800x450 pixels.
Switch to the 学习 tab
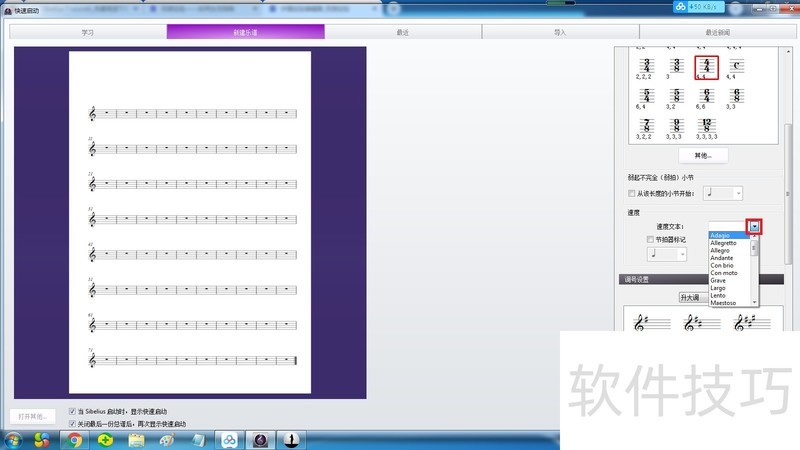88,32
